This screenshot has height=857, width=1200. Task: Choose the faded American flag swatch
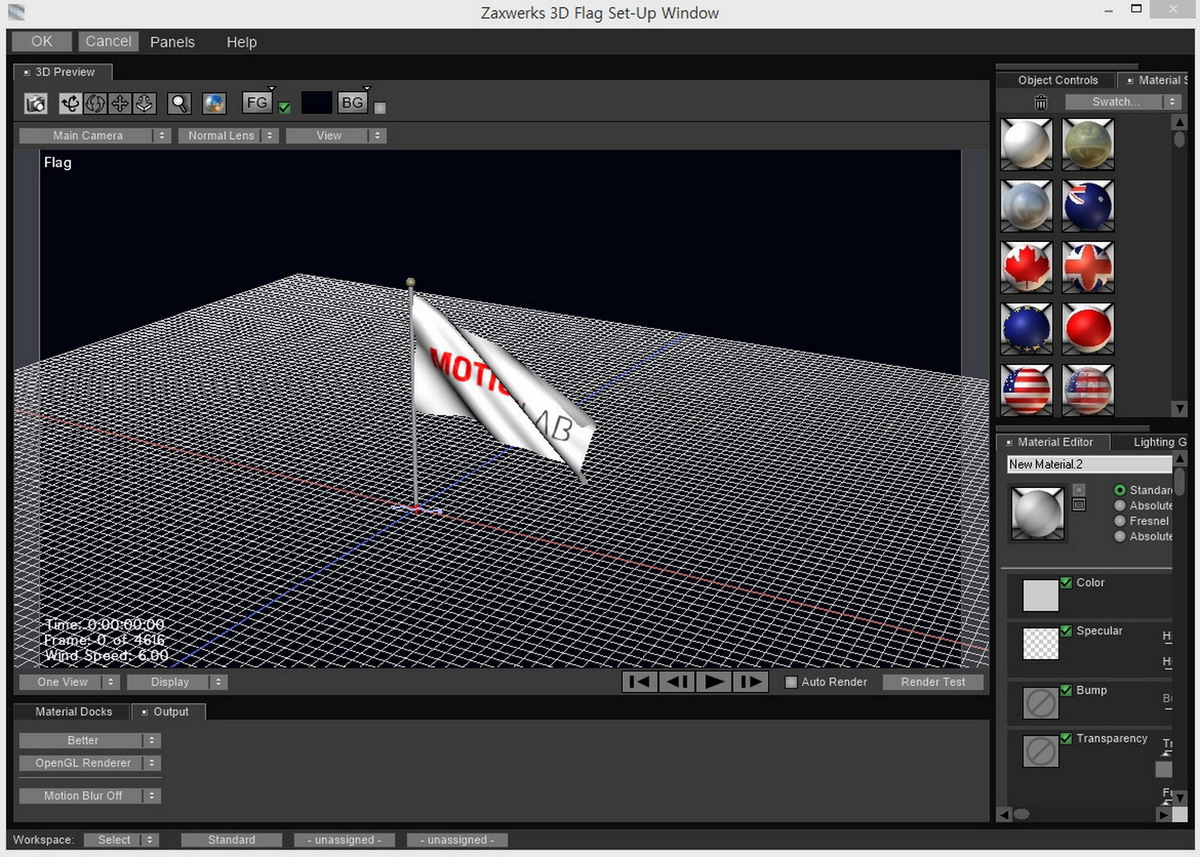[x=1088, y=390]
